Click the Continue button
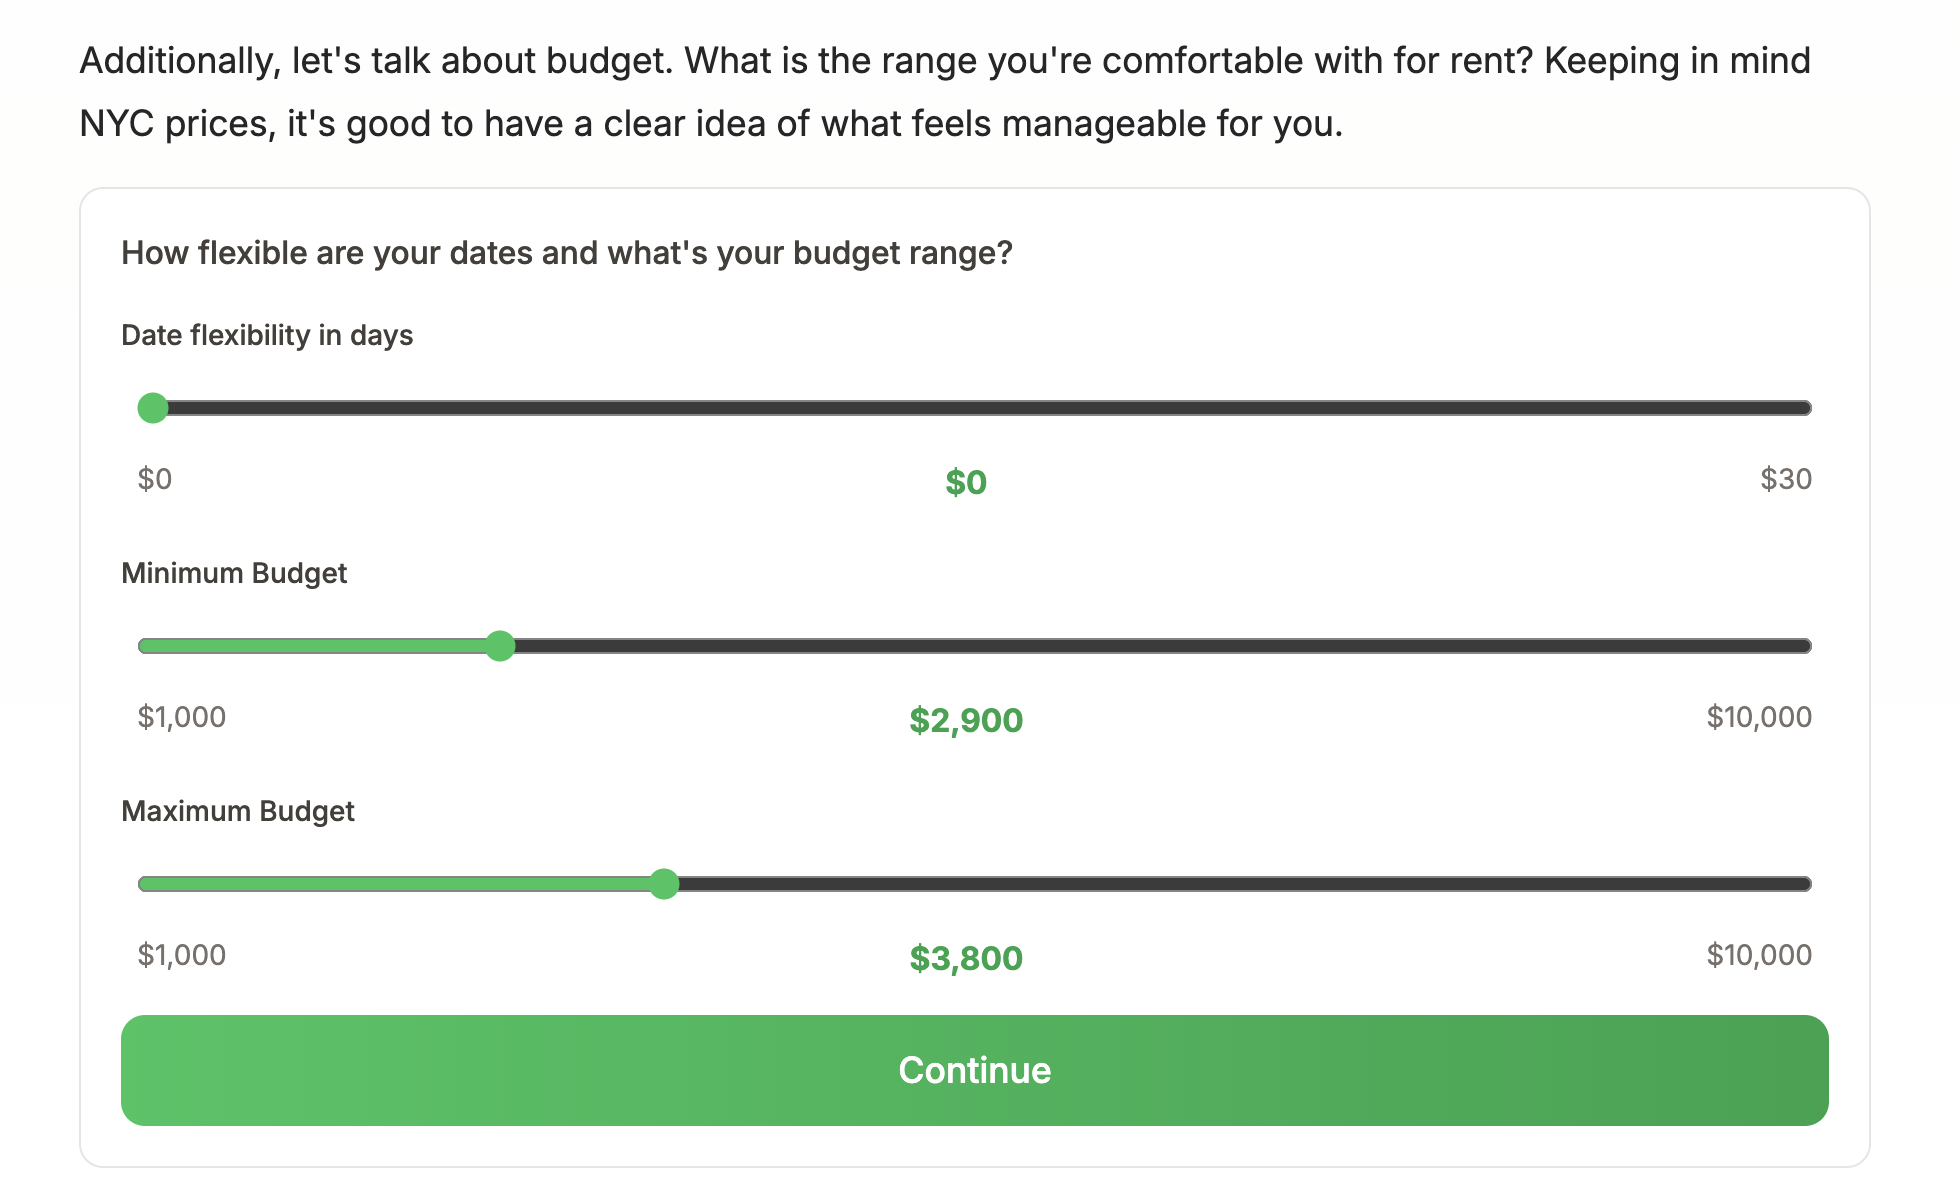The height and width of the screenshot is (1202, 1960). (x=974, y=1069)
